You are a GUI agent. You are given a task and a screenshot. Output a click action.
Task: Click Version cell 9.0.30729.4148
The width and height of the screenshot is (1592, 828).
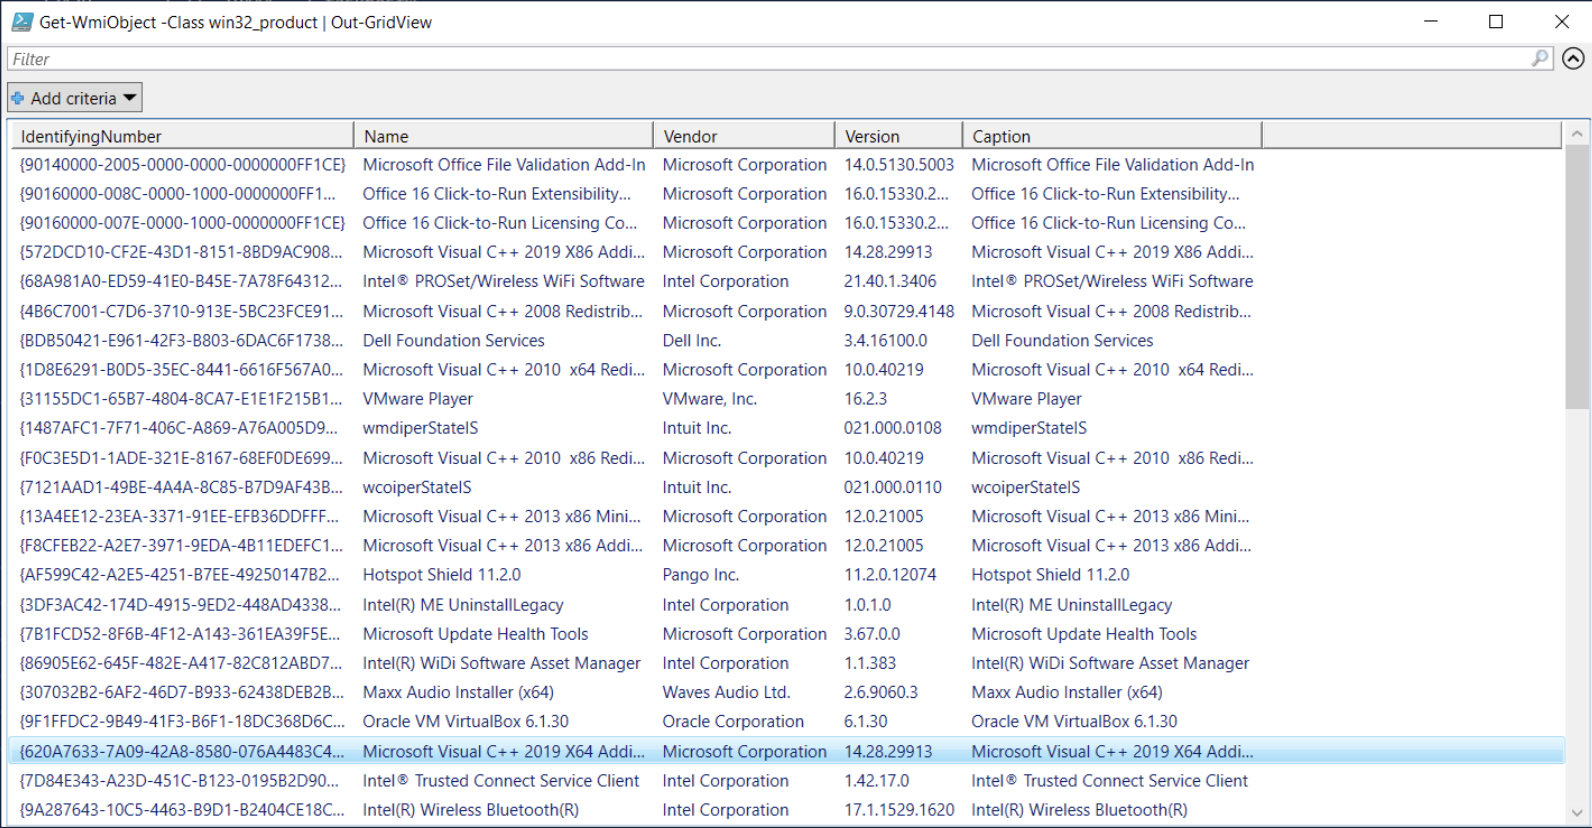coord(899,312)
